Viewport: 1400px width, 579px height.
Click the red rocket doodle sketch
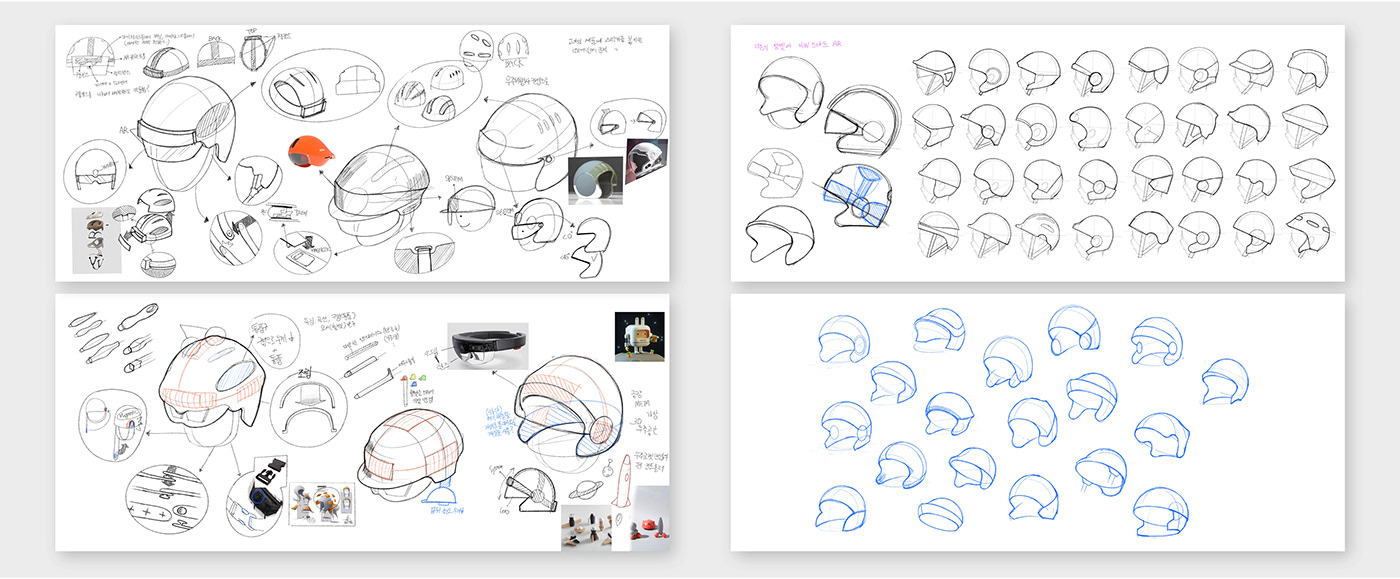click(625, 480)
